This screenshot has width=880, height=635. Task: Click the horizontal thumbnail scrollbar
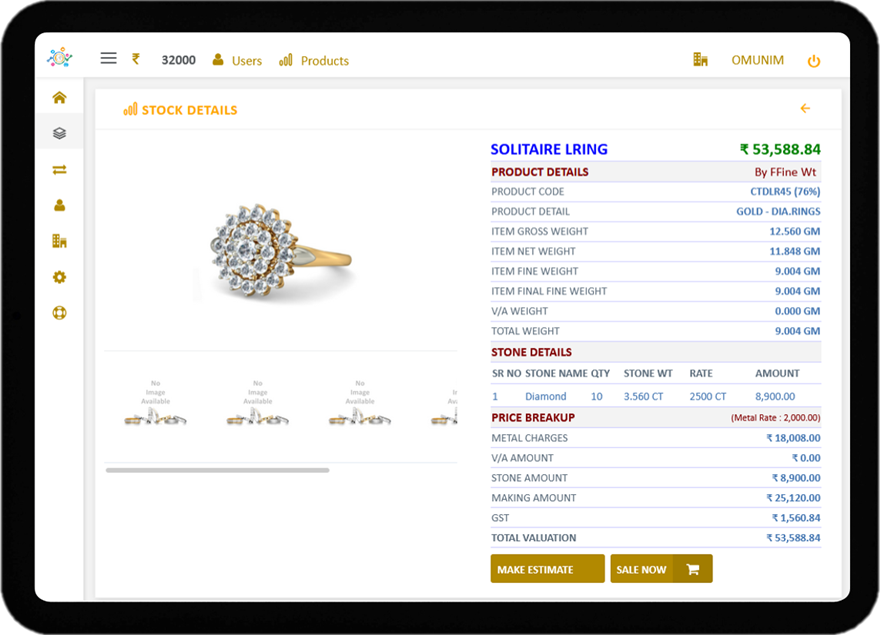pos(217,469)
